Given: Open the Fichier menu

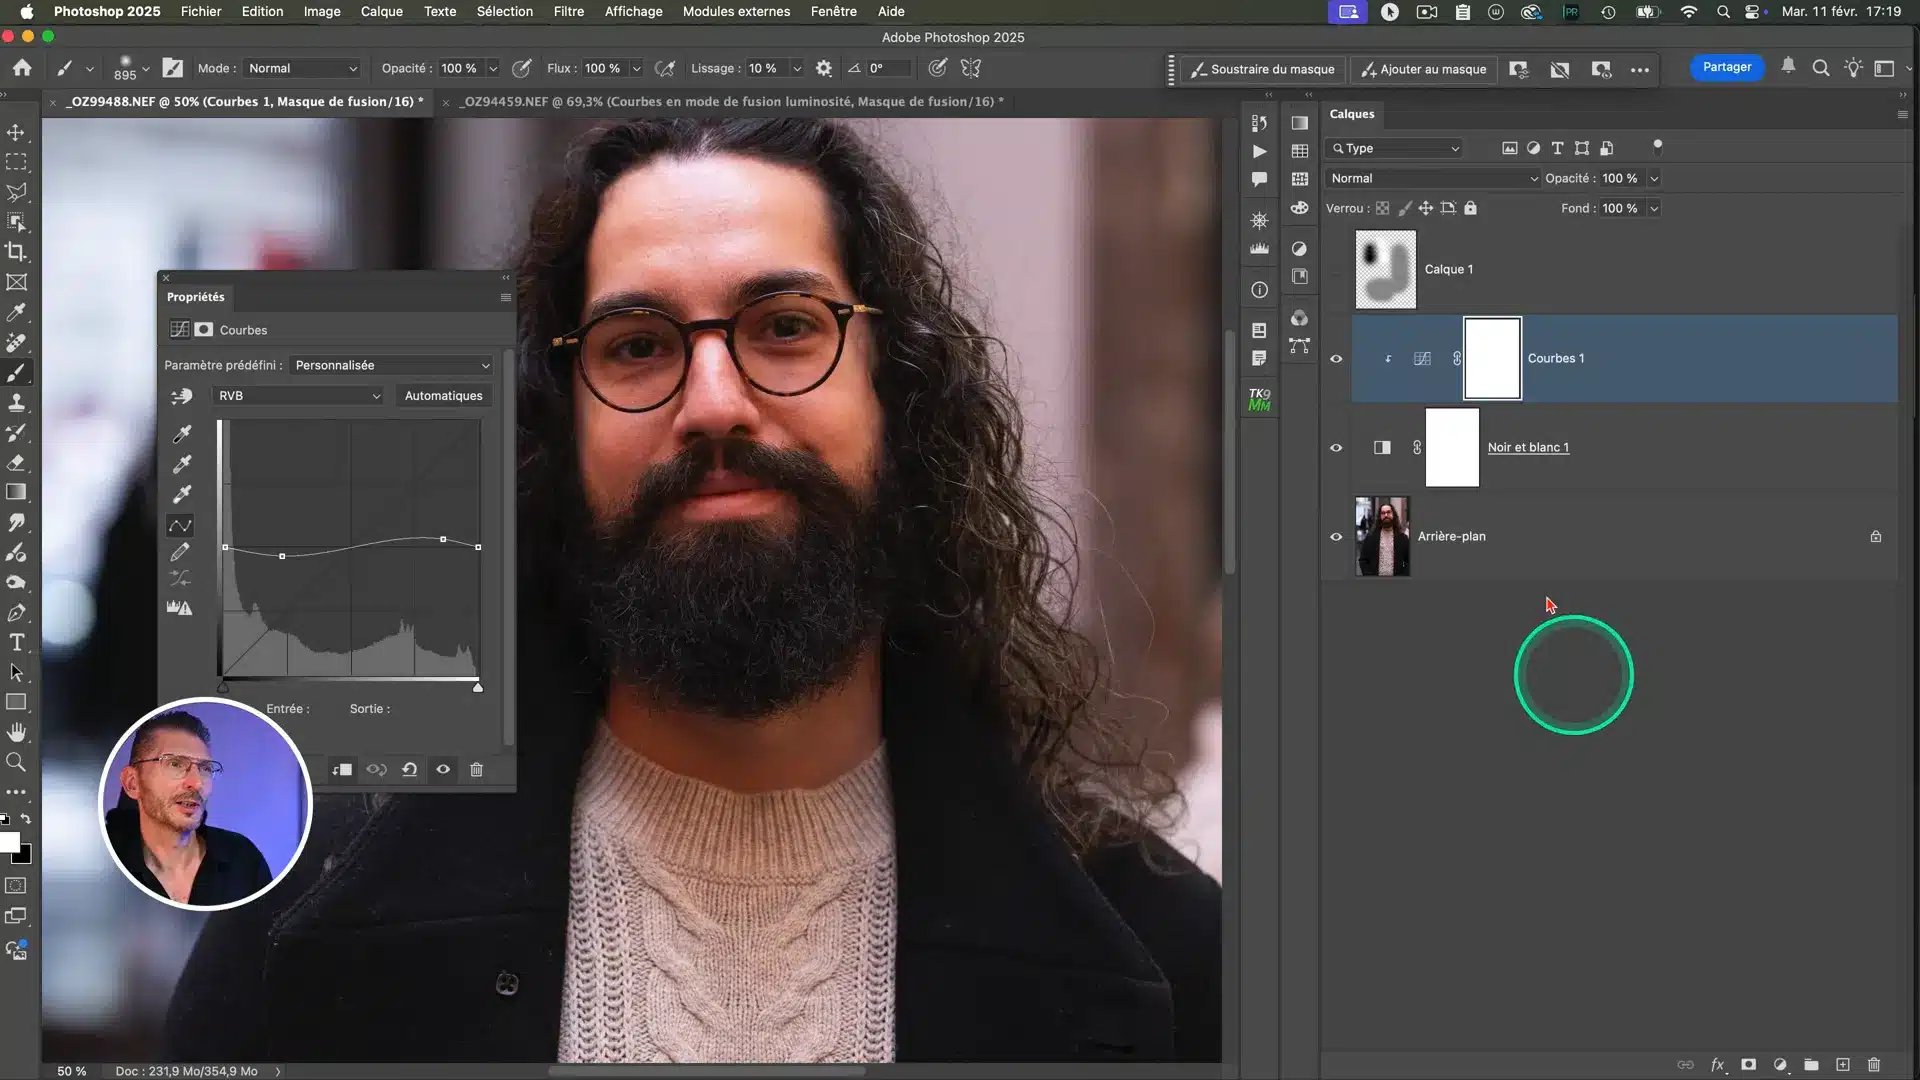Looking at the screenshot, I should pos(201,11).
